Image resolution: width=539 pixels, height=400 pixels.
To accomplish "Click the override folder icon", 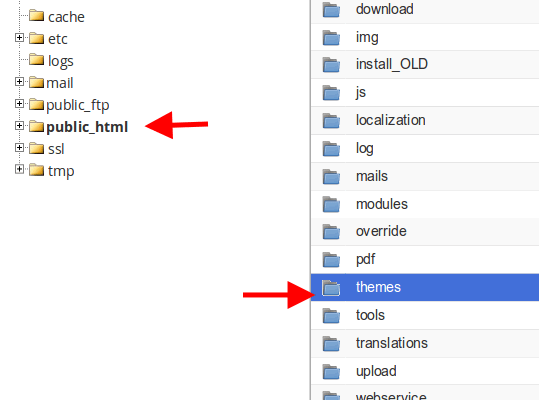I will coord(331,232).
